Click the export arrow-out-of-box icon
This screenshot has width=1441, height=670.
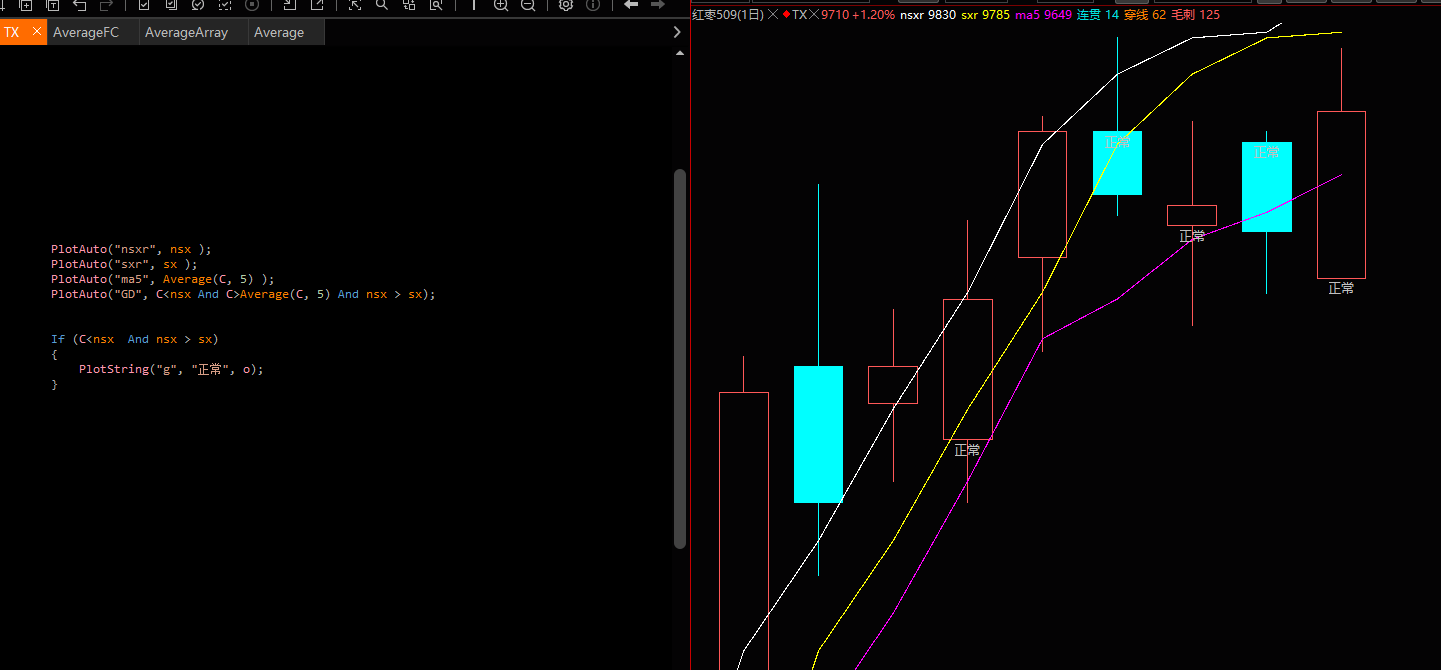(317, 5)
